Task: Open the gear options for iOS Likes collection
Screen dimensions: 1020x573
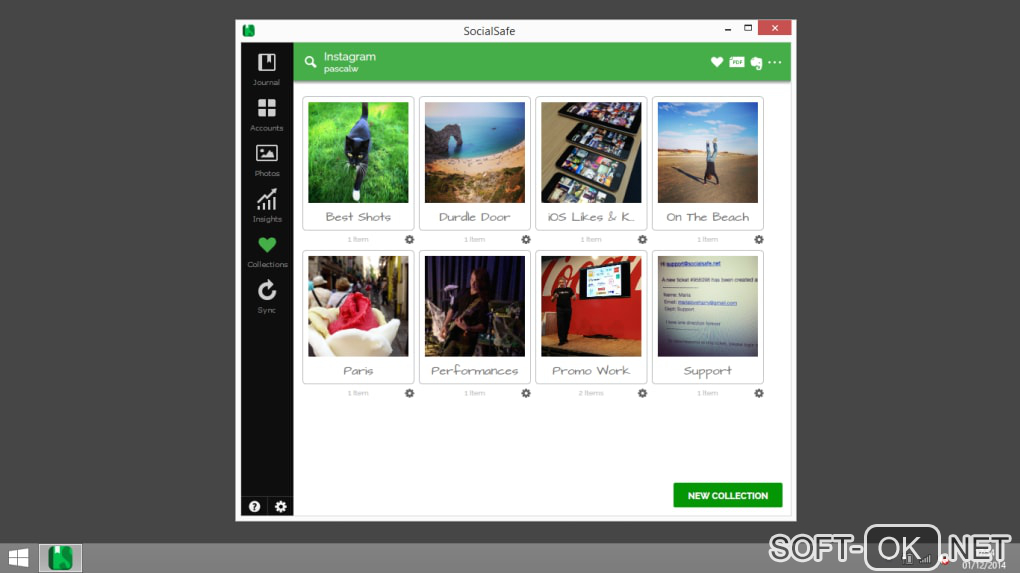Action: pos(642,239)
